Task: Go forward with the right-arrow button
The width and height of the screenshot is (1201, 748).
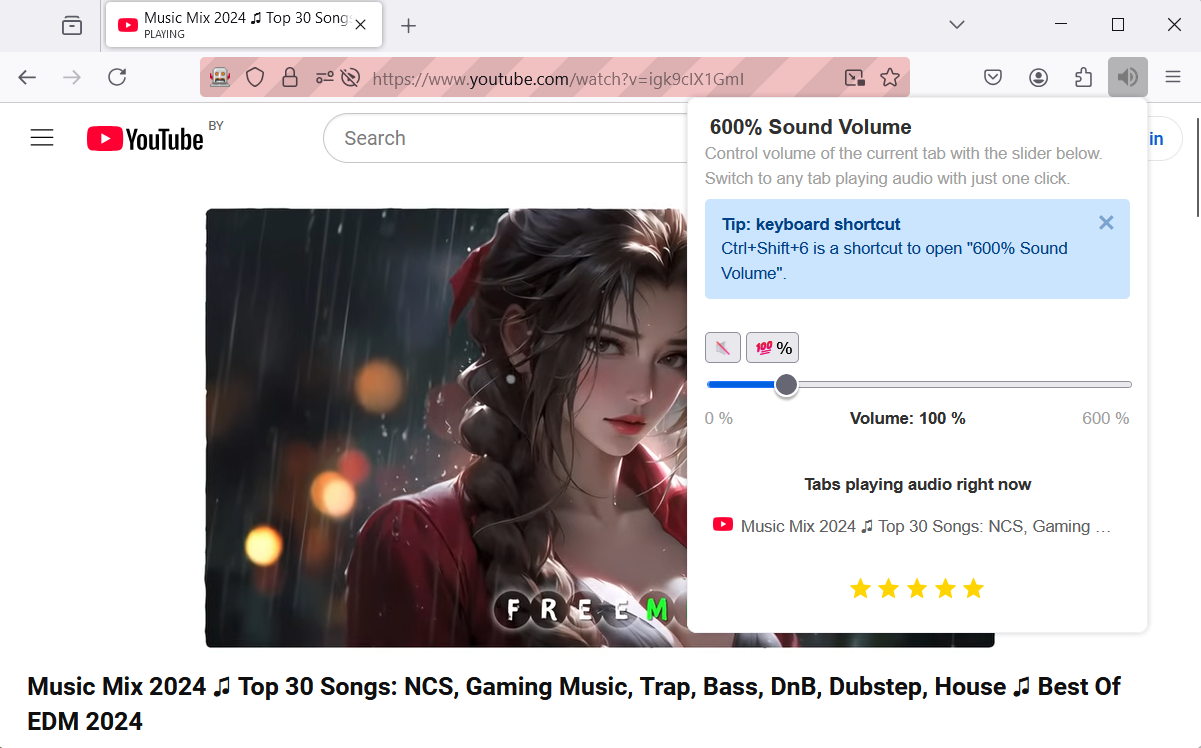Action: pyautogui.click(x=72, y=77)
